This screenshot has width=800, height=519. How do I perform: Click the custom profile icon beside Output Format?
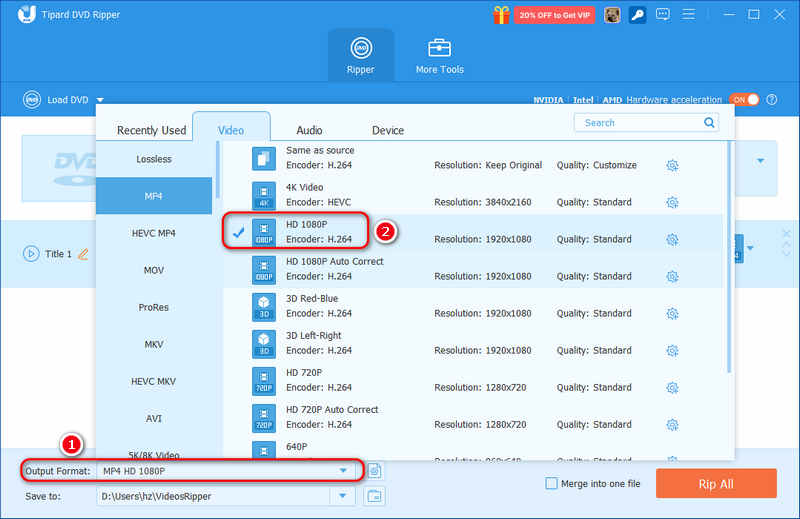(375, 471)
